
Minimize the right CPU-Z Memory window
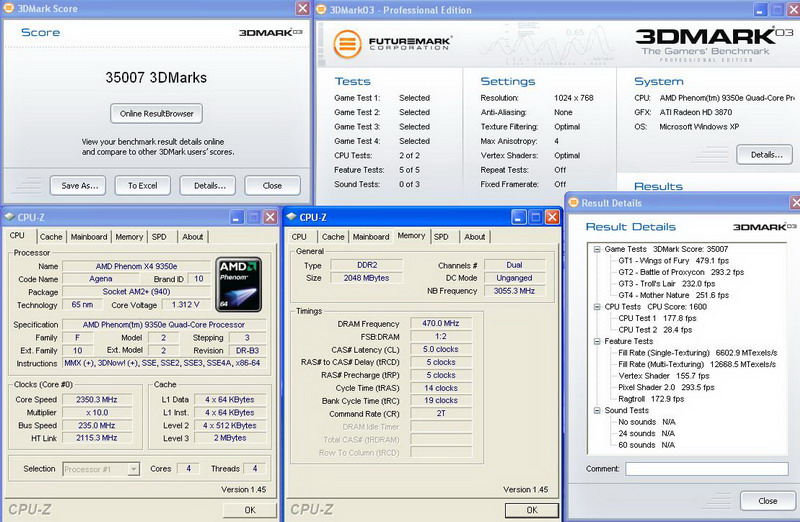pos(518,217)
